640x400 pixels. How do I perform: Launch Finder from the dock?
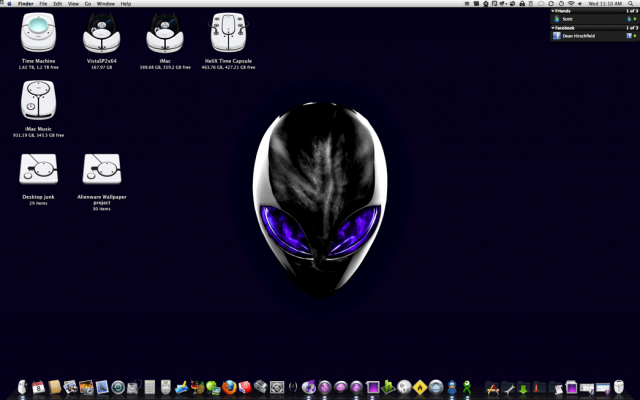click(22, 387)
